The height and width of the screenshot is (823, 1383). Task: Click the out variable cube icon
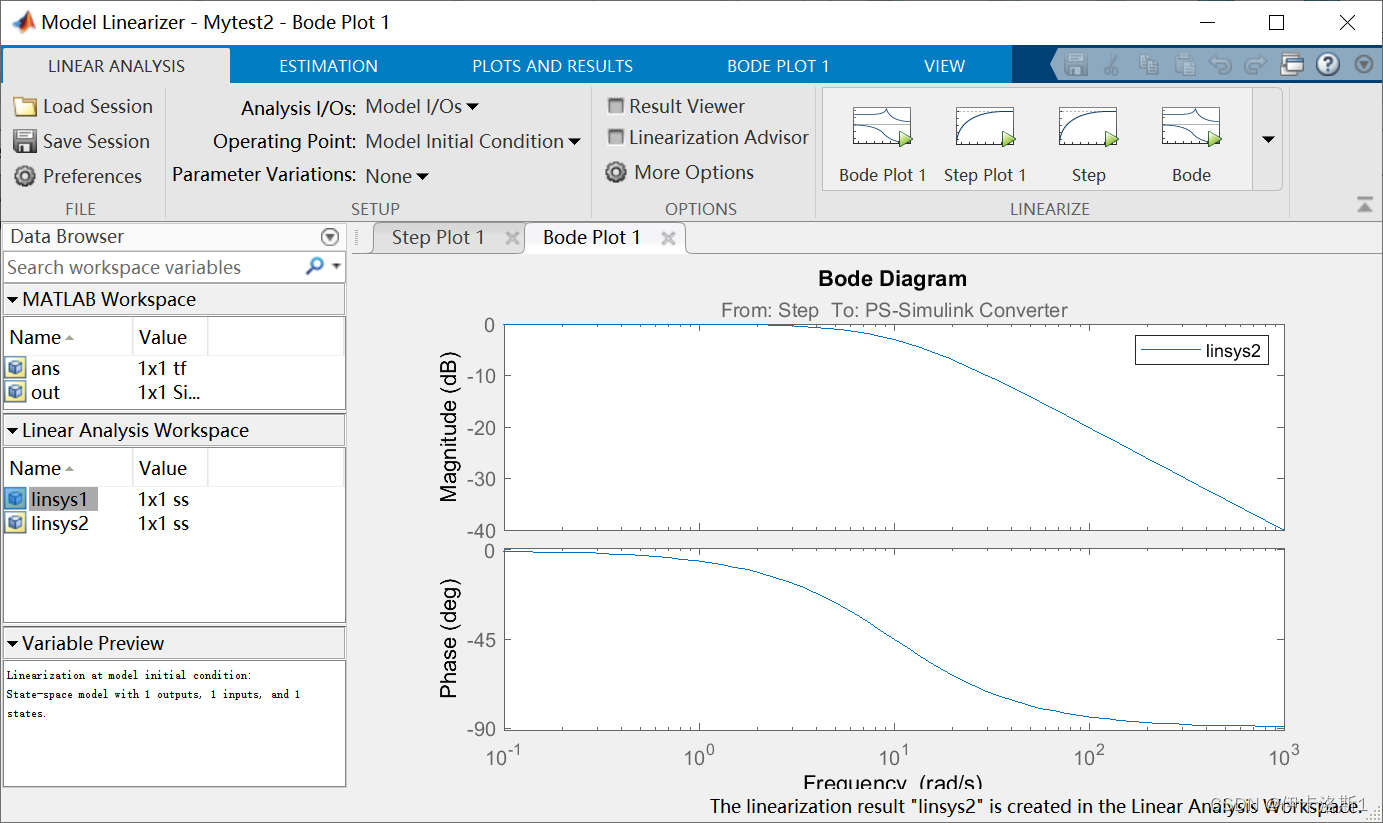16,392
